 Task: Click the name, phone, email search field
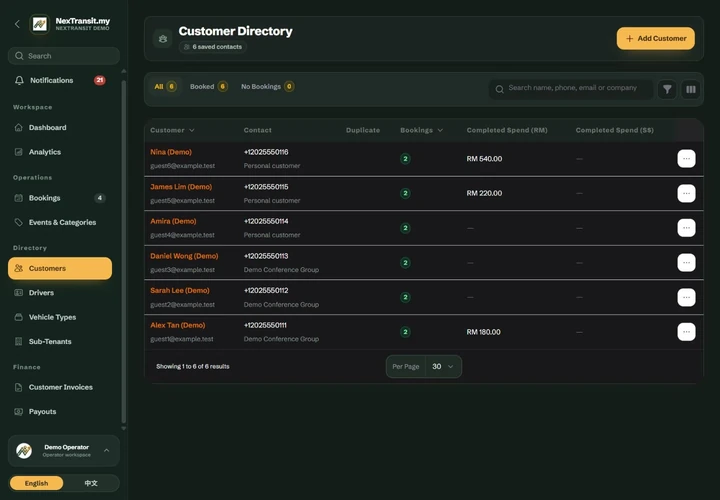coord(571,89)
